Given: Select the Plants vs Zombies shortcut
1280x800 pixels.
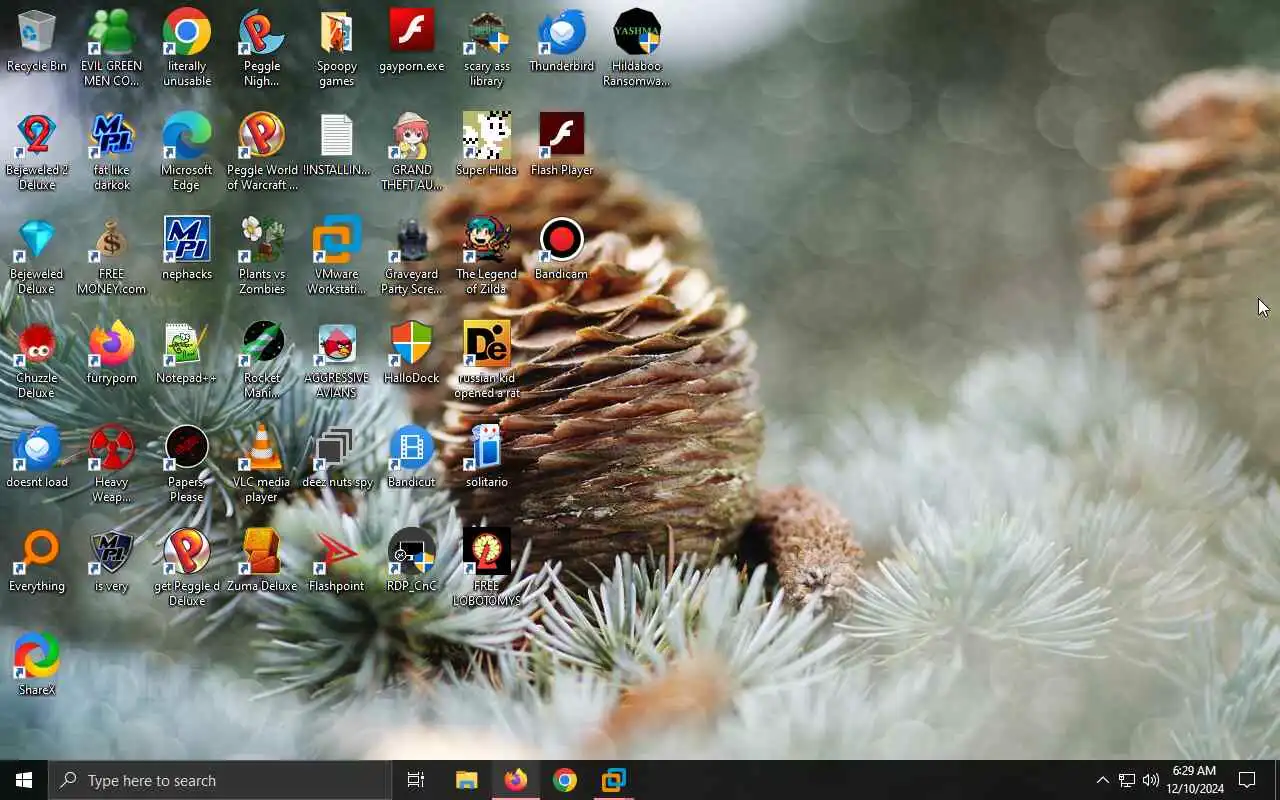Looking at the screenshot, I should (x=262, y=257).
